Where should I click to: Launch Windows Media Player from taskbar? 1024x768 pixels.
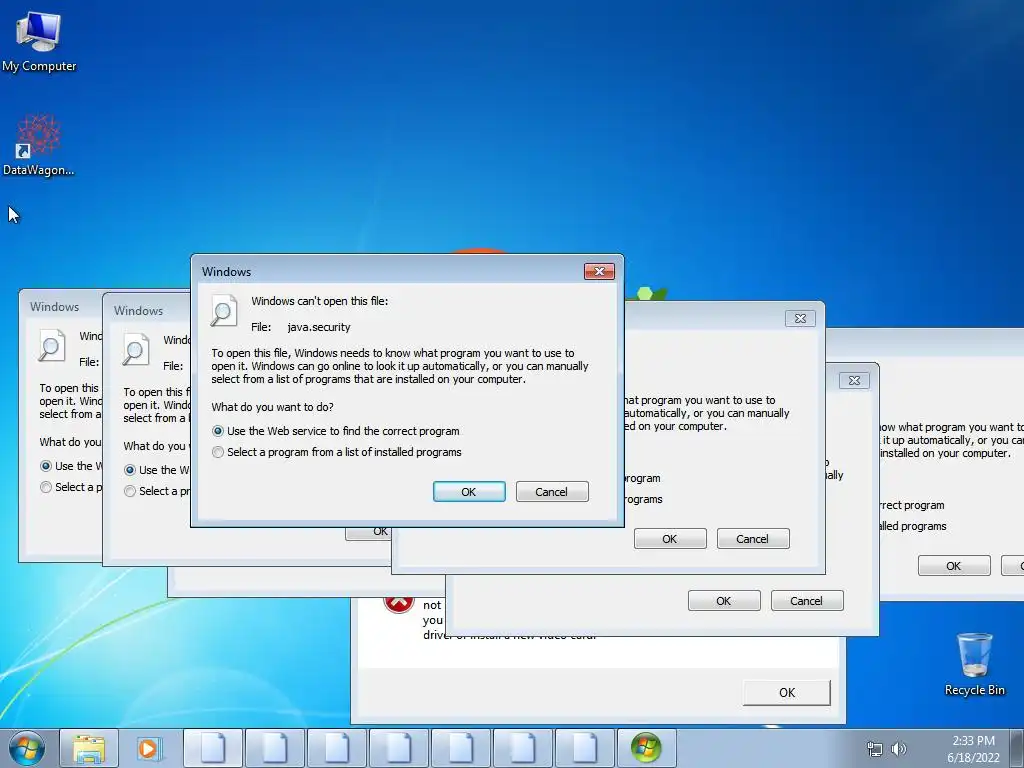(x=150, y=748)
